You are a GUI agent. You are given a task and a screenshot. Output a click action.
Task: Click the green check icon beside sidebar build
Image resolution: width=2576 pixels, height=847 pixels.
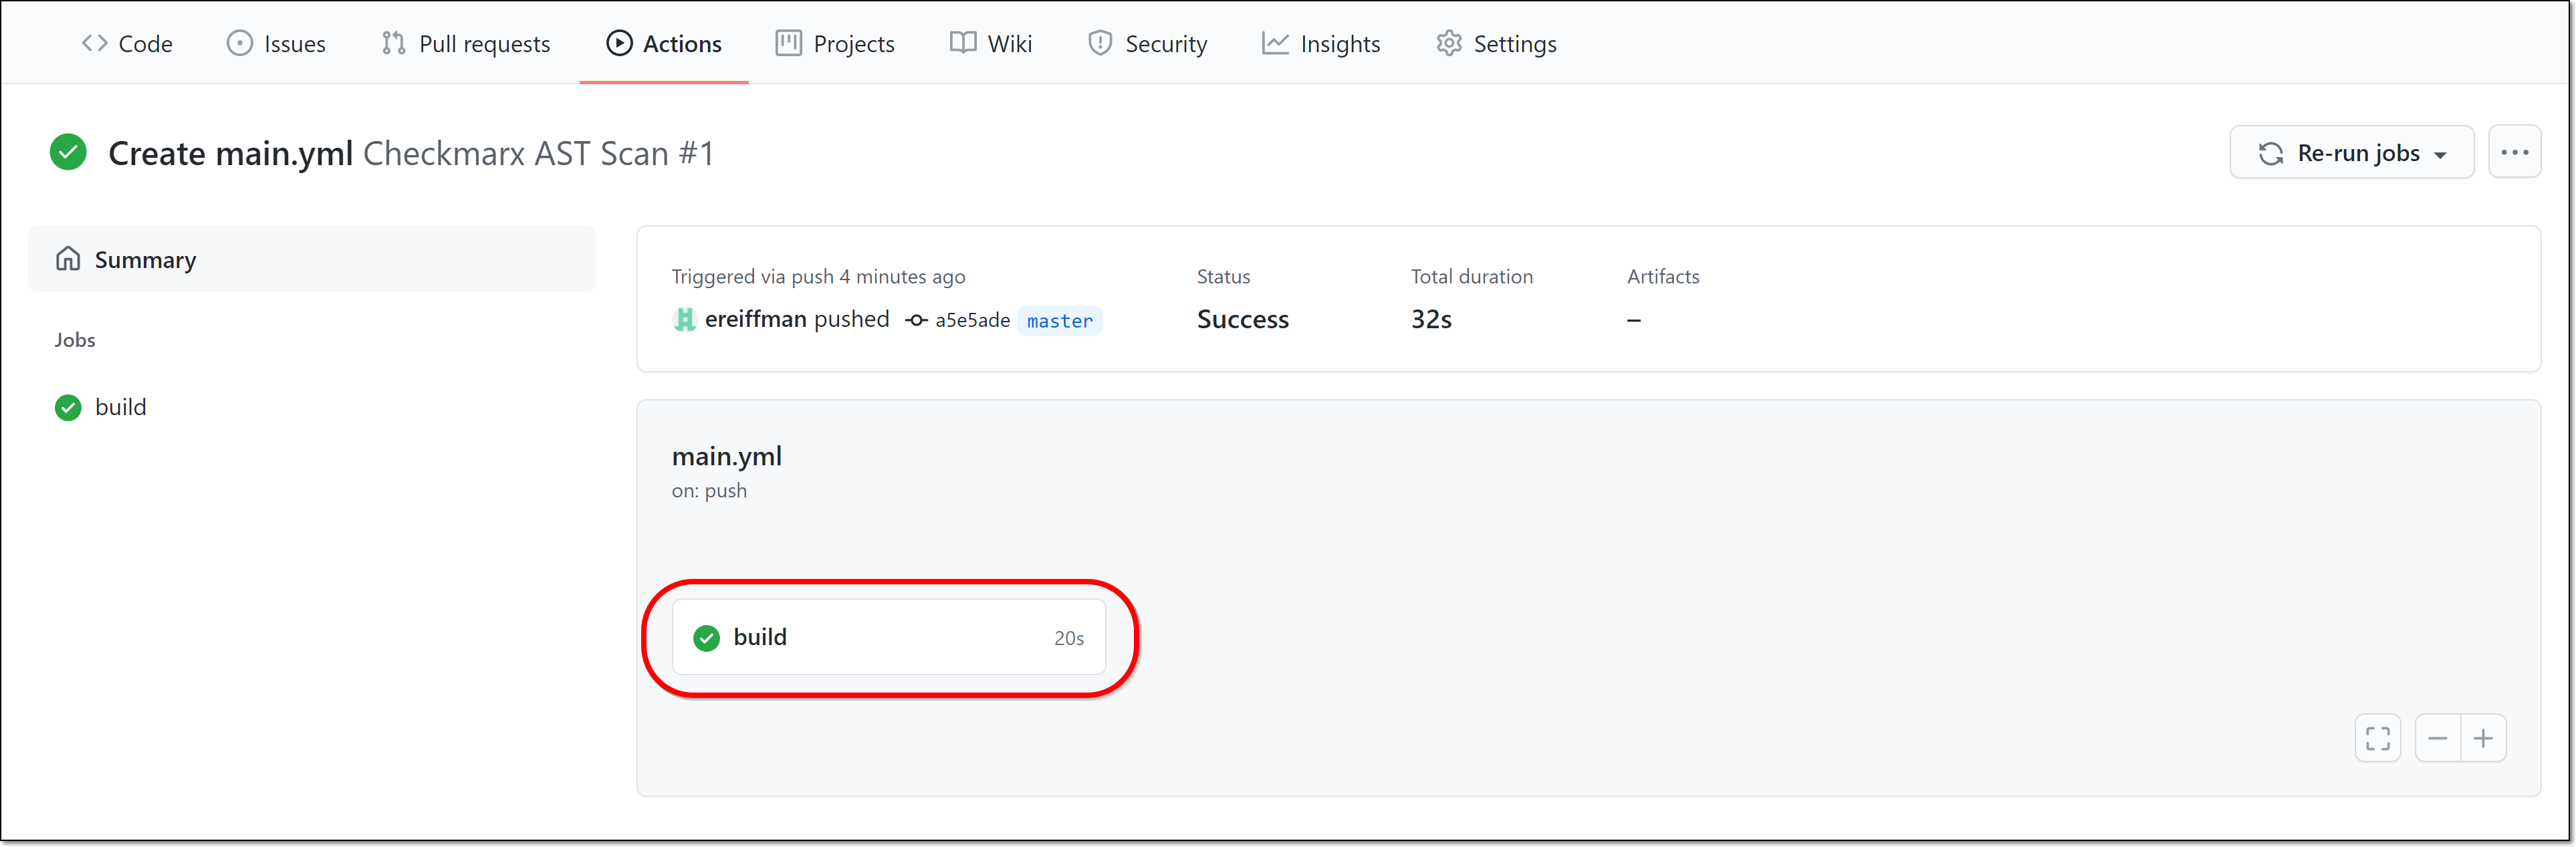coord(68,408)
